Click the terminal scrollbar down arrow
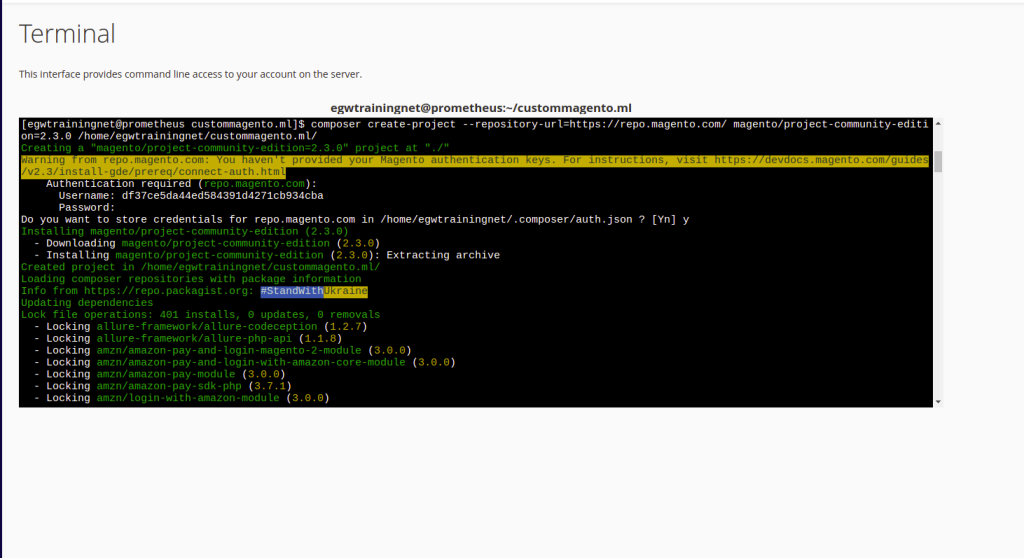 pyautogui.click(x=937, y=401)
